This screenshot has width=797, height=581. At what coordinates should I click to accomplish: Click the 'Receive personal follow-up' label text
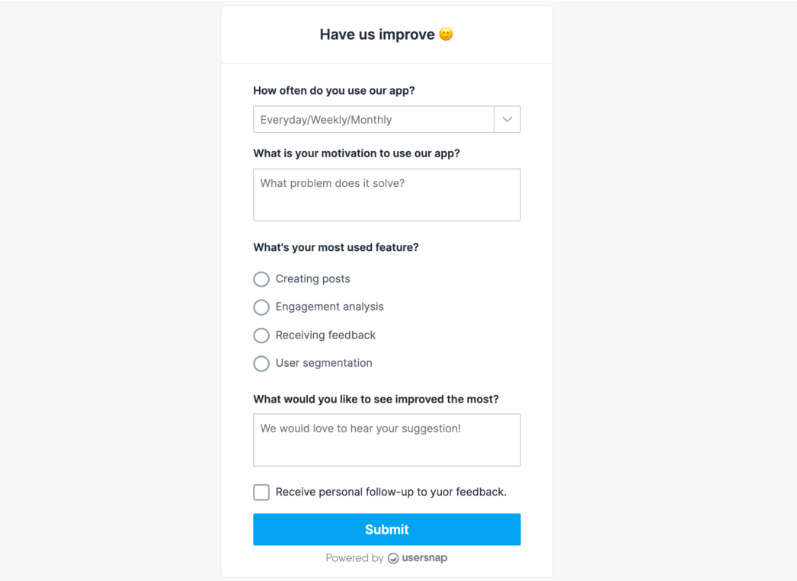tap(391, 492)
